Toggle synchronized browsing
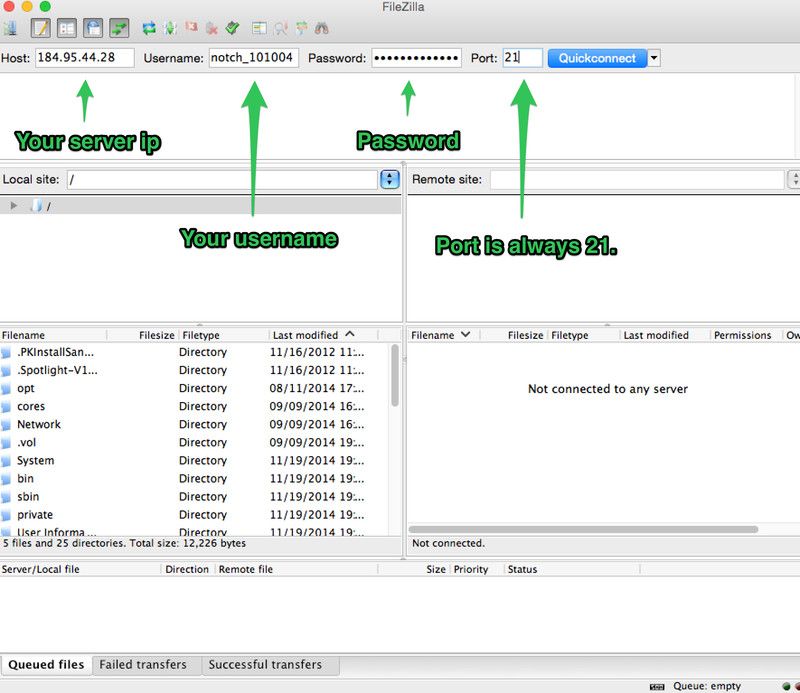Screen dimensions: 800x693 pos(301,28)
